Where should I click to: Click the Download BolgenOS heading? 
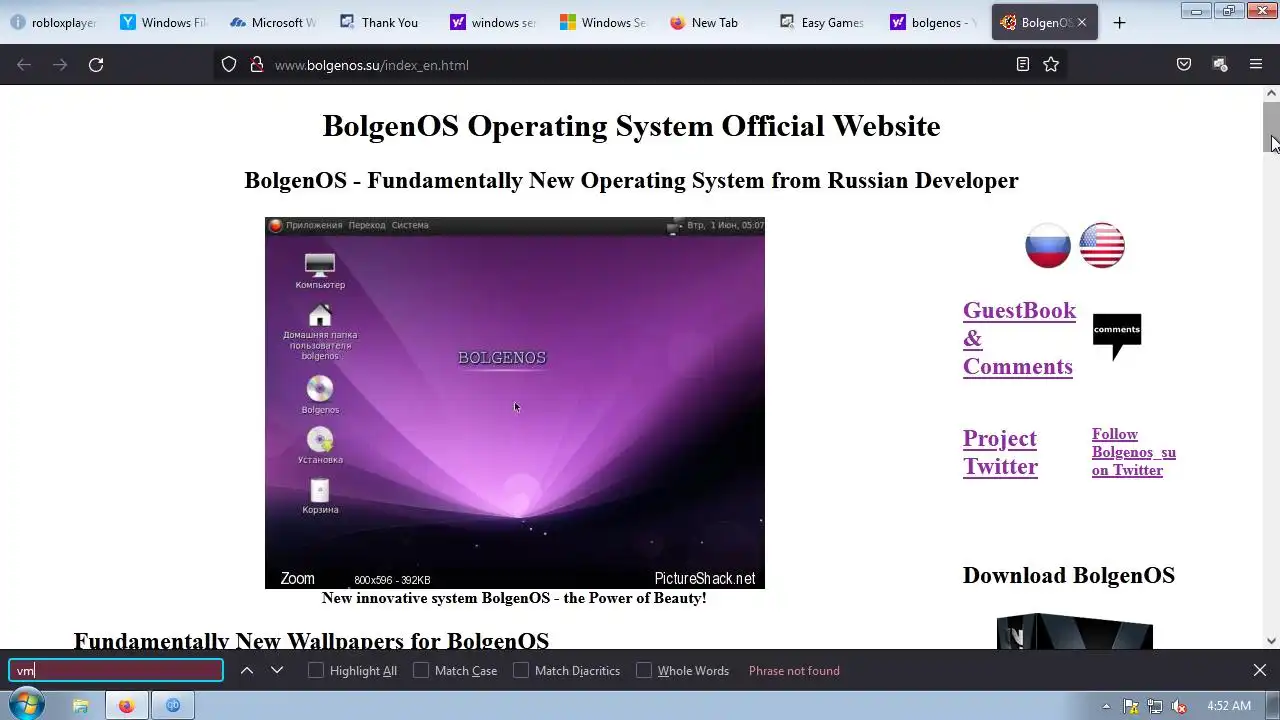(1069, 575)
